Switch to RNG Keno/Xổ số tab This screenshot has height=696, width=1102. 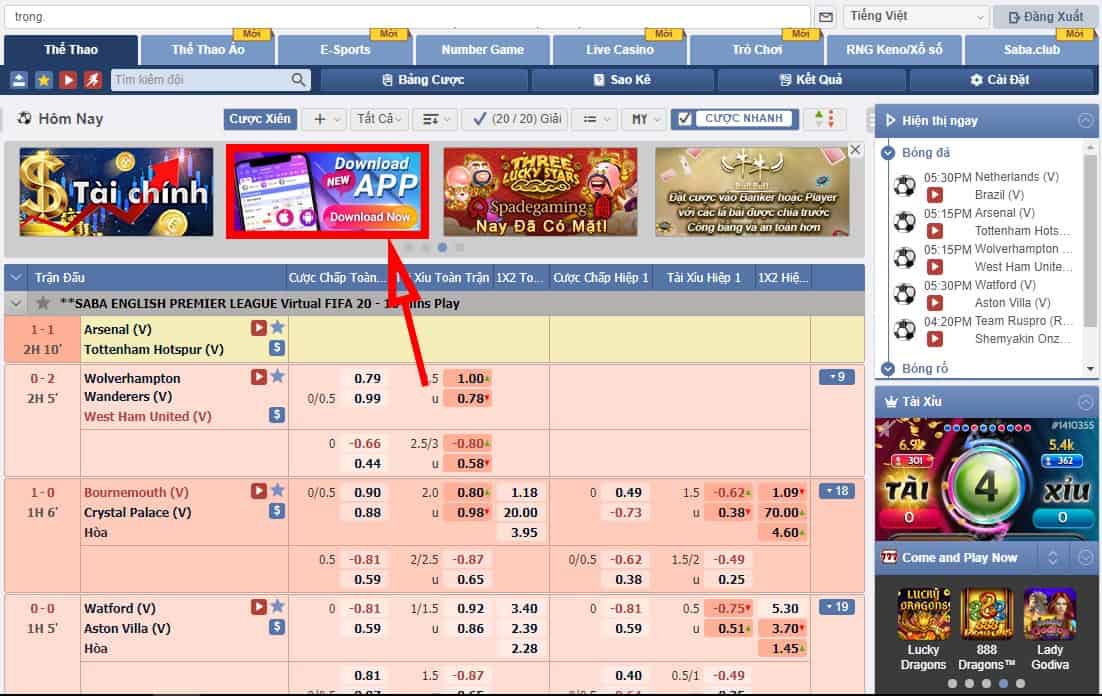coord(894,50)
